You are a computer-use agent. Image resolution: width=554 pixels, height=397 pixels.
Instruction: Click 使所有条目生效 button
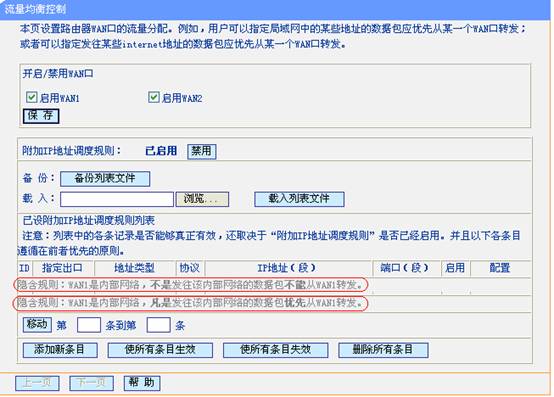click(160, 350)
